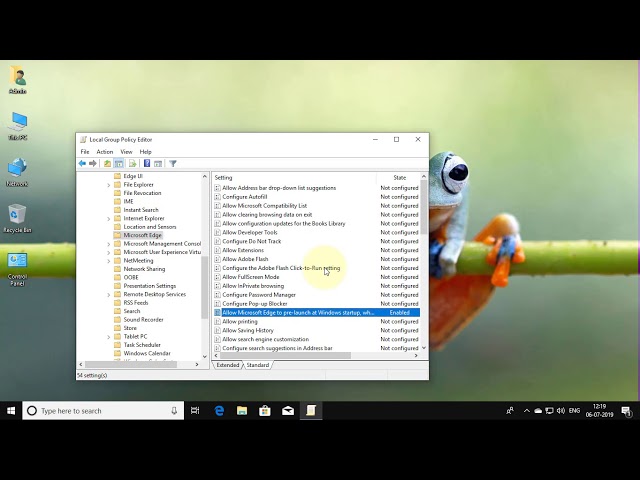Viewport: 640px width, 480px height.
Task: Select the Edge UI folder
Action: click(133, 176)
